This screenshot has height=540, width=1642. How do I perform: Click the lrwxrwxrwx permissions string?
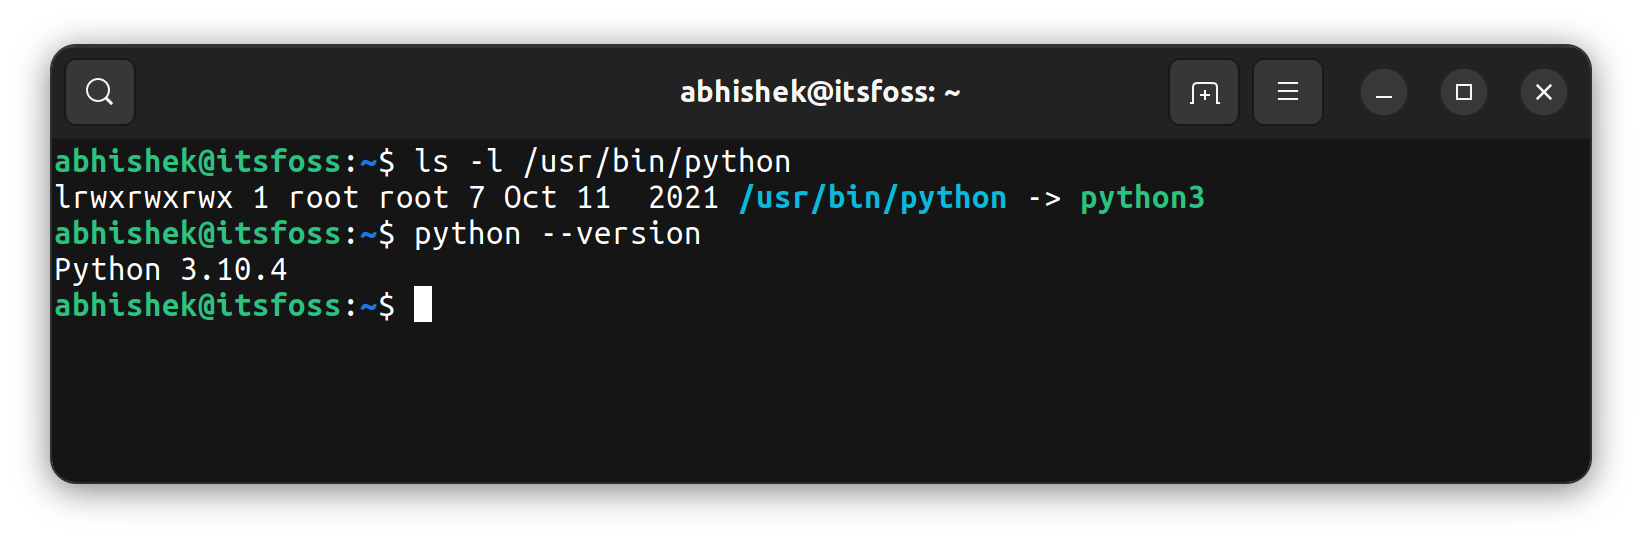pyautogui.click(x=144, y=198)
